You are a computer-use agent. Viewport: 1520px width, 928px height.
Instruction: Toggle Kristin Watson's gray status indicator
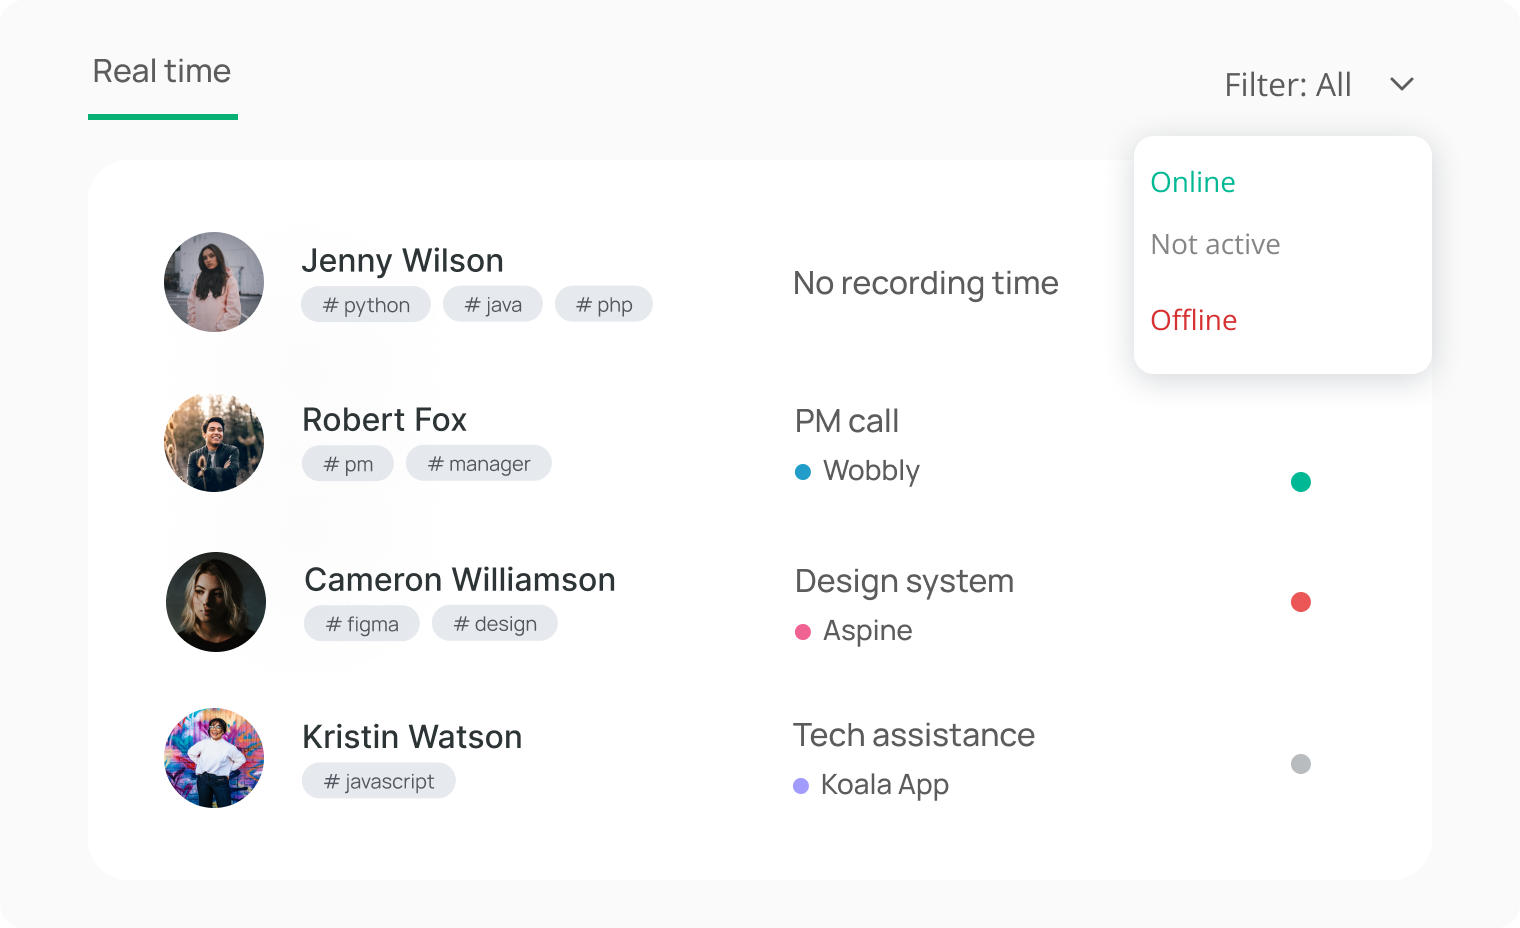(x=1301, y=764)
